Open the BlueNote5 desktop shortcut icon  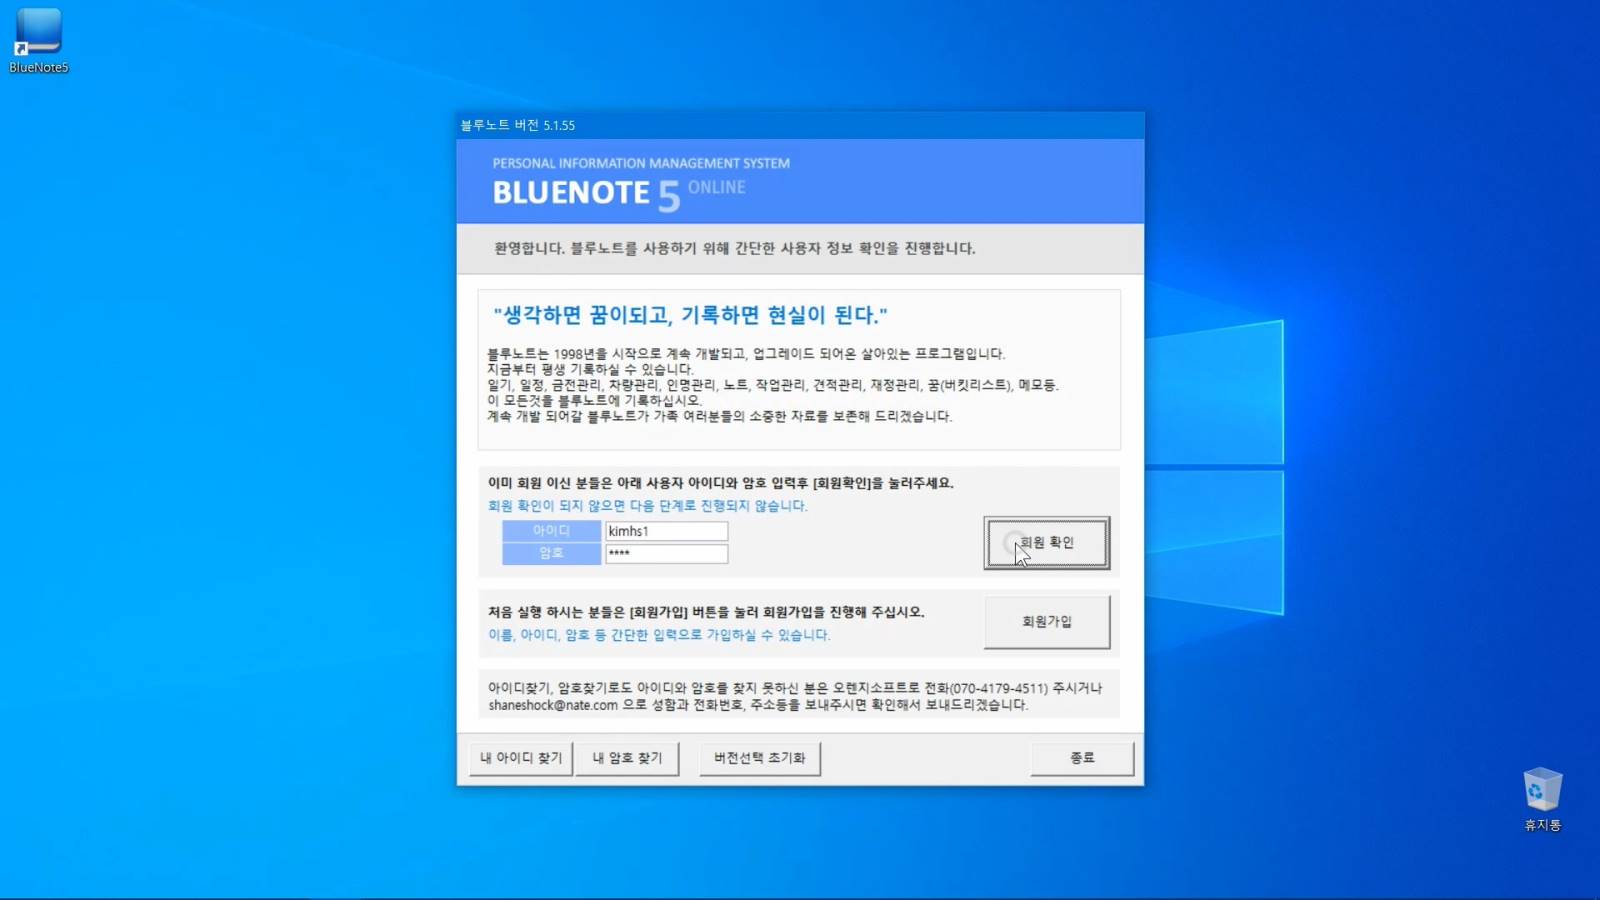click(x=38, y=40)
